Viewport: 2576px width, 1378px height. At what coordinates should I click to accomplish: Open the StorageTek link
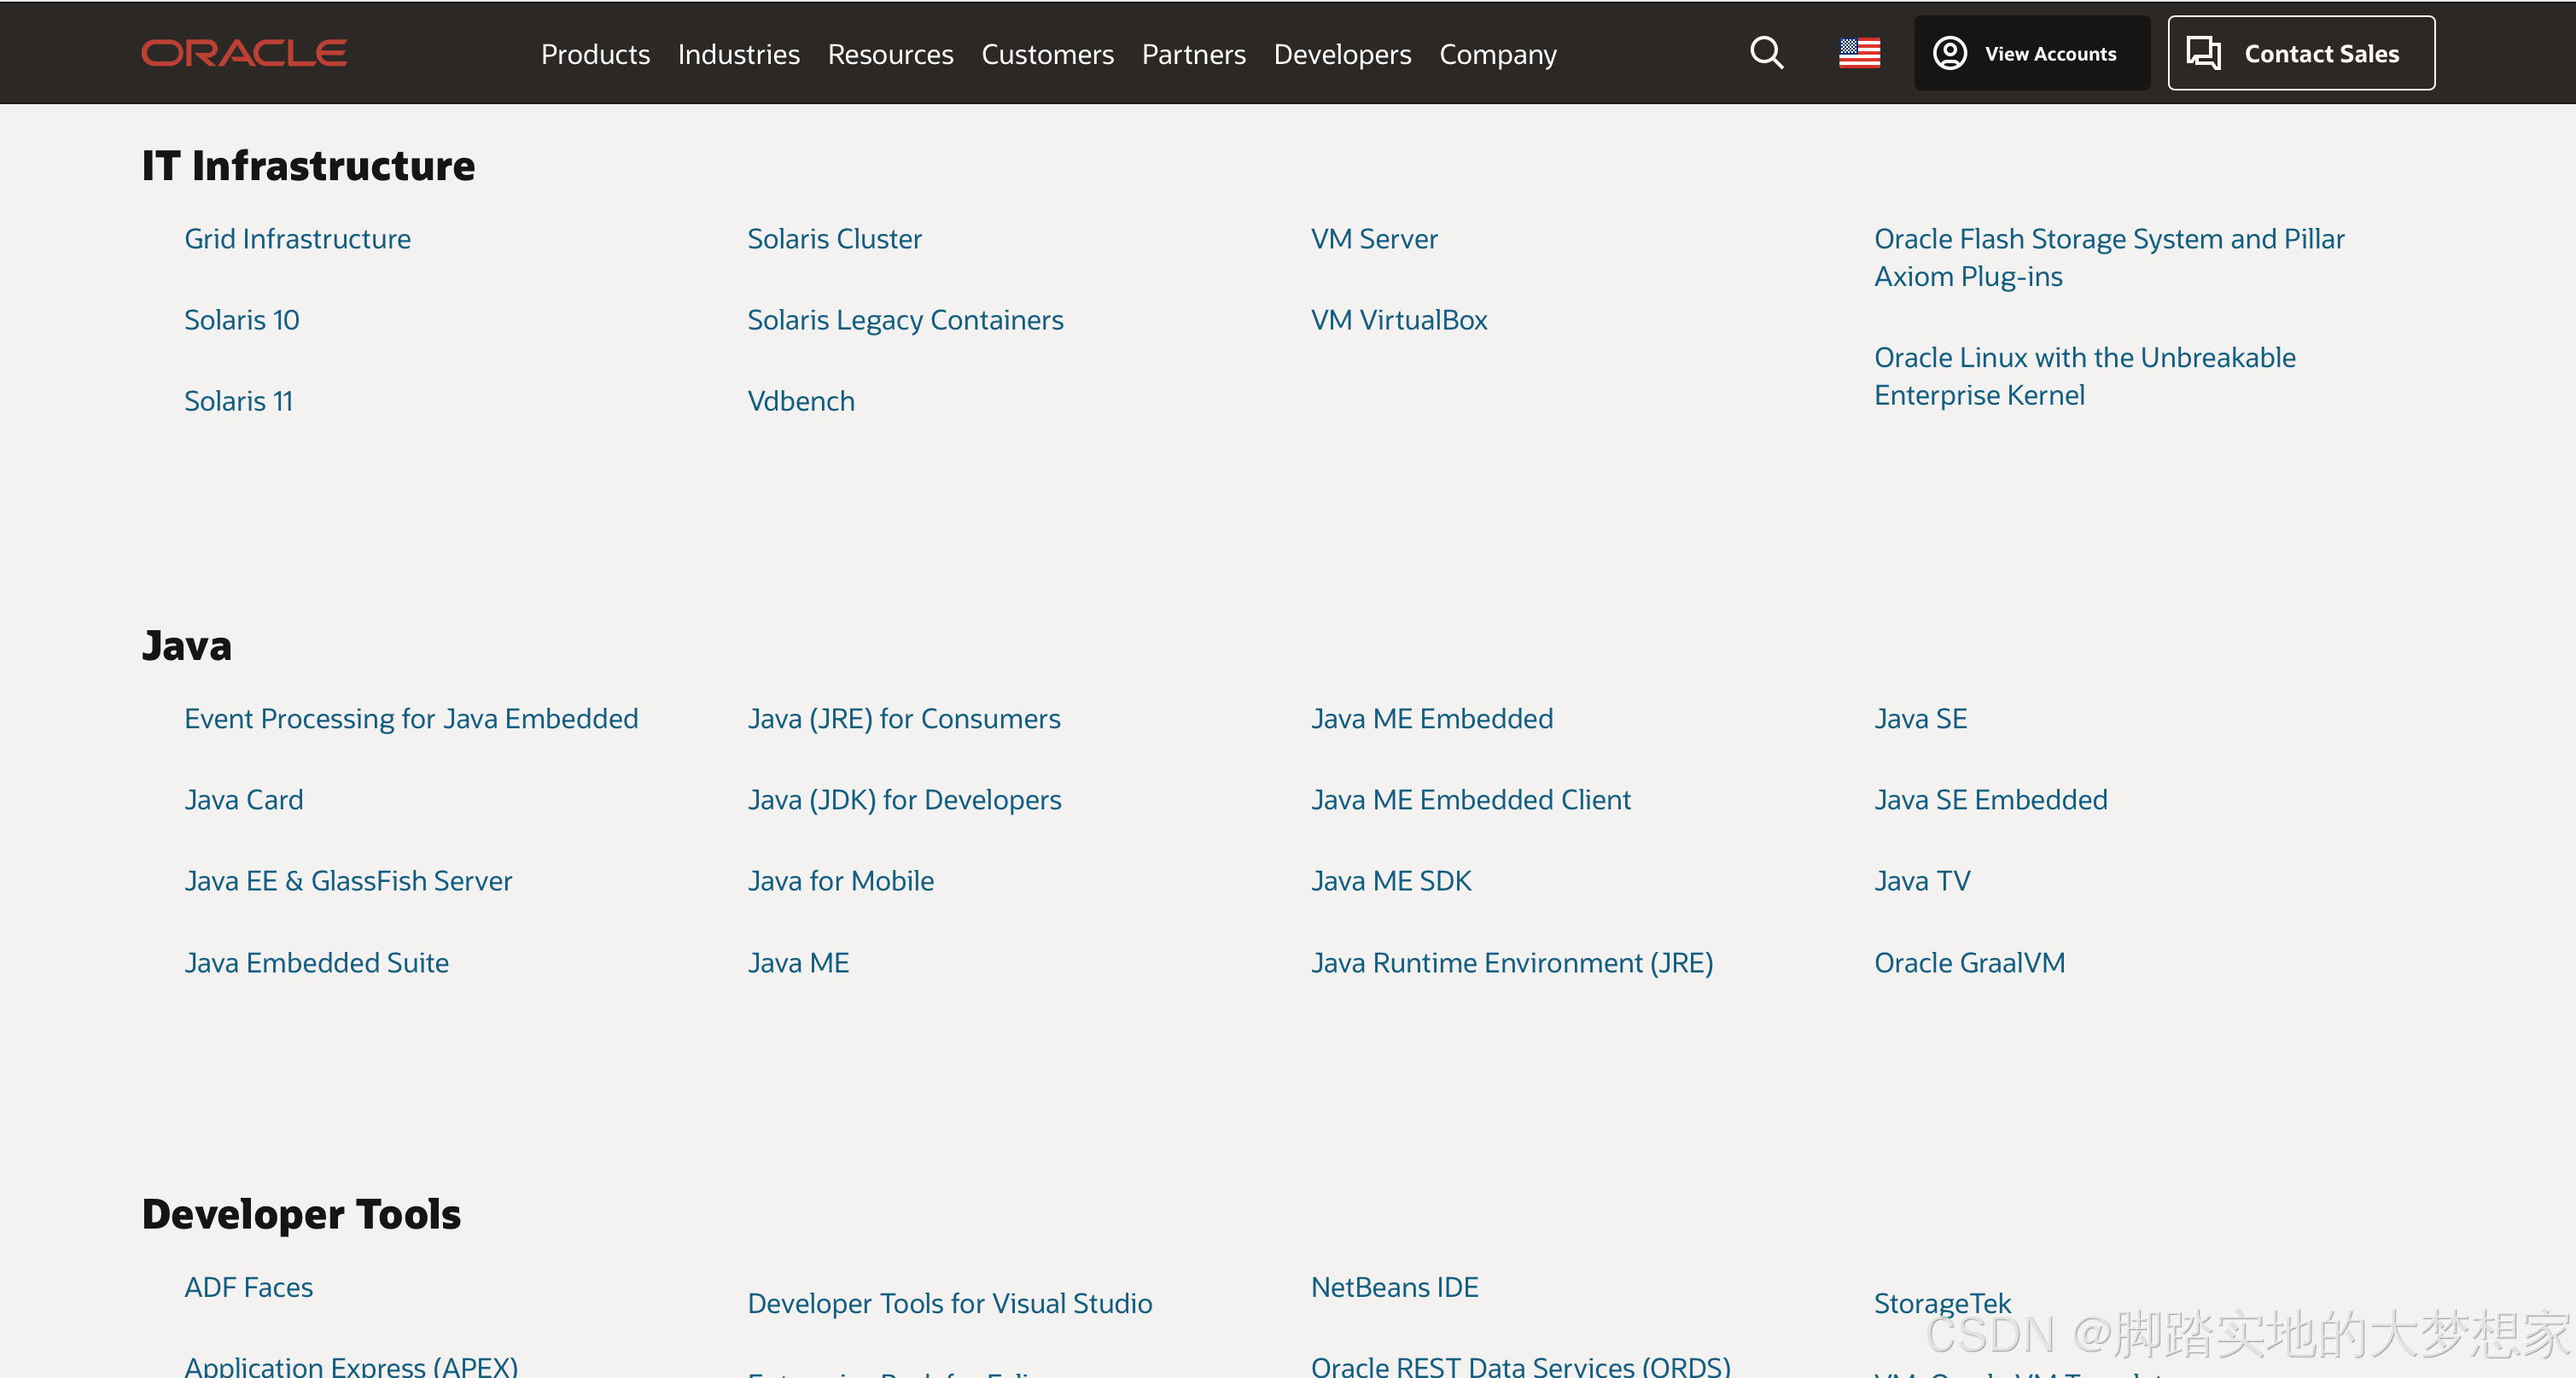pos(1941,1303)
